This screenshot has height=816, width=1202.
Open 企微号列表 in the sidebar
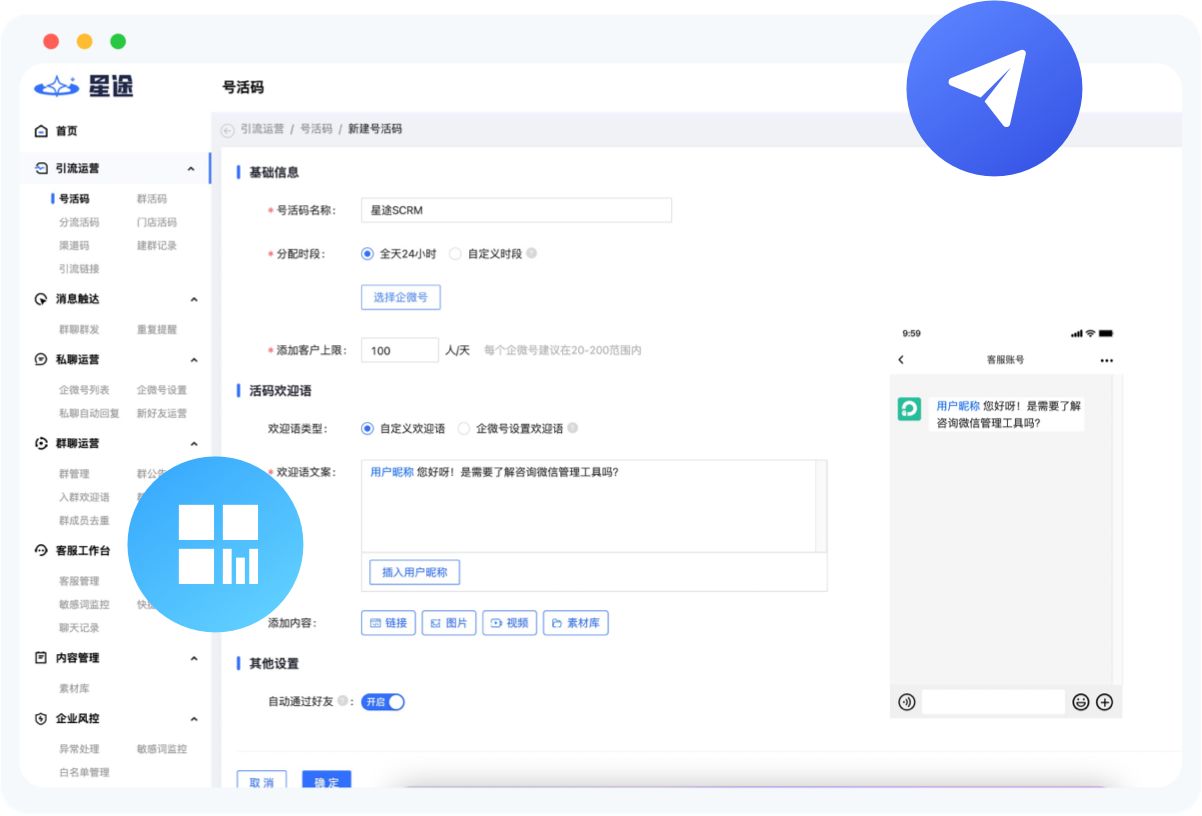84,390
